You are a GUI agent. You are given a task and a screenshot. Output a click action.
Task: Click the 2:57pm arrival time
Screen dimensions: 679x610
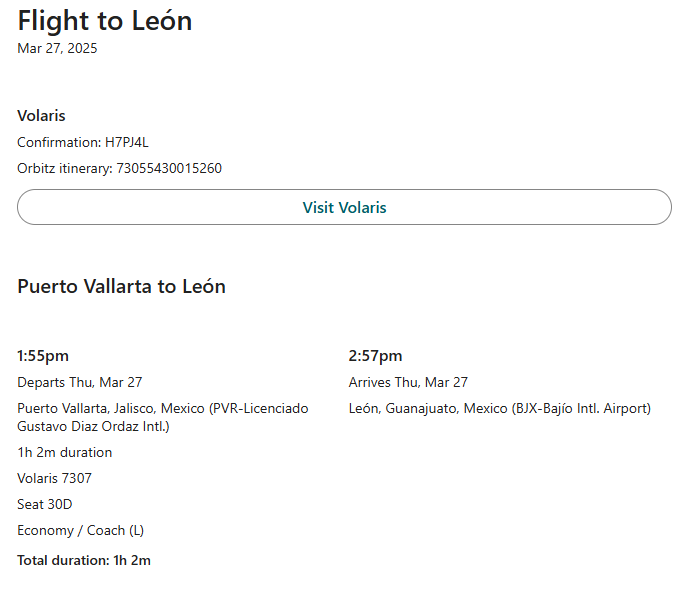(375, 356)
